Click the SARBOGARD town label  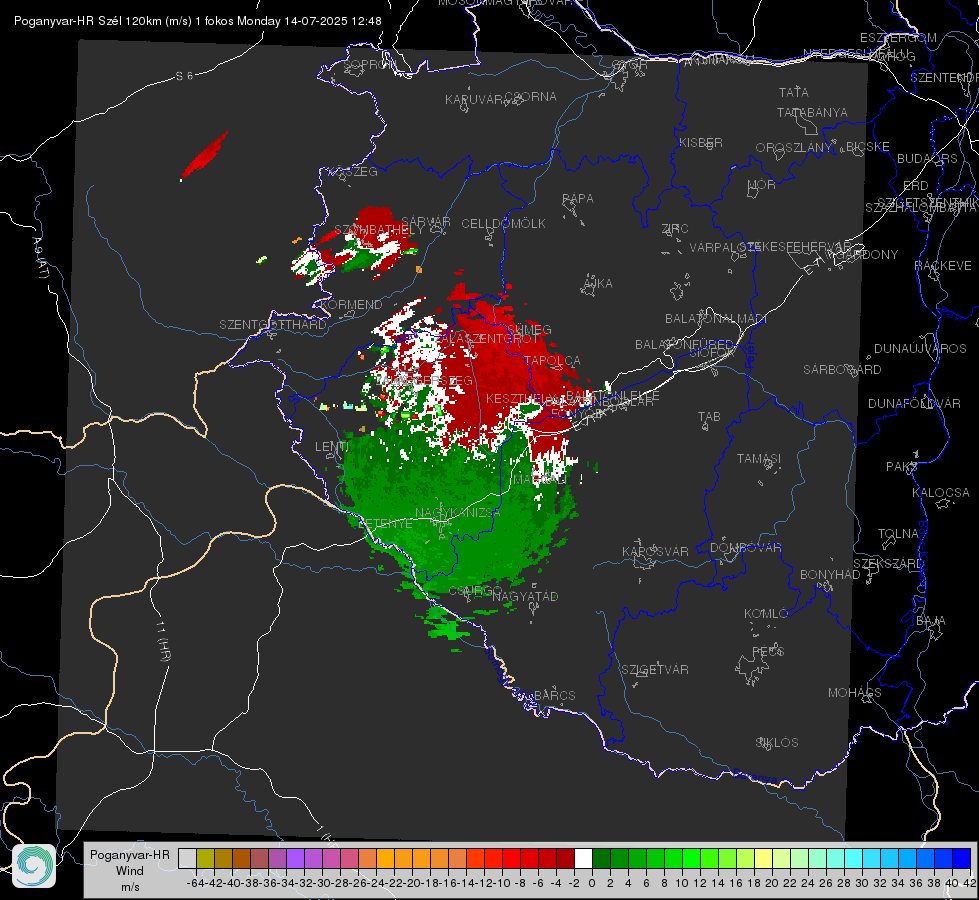[x=842, y=370]
